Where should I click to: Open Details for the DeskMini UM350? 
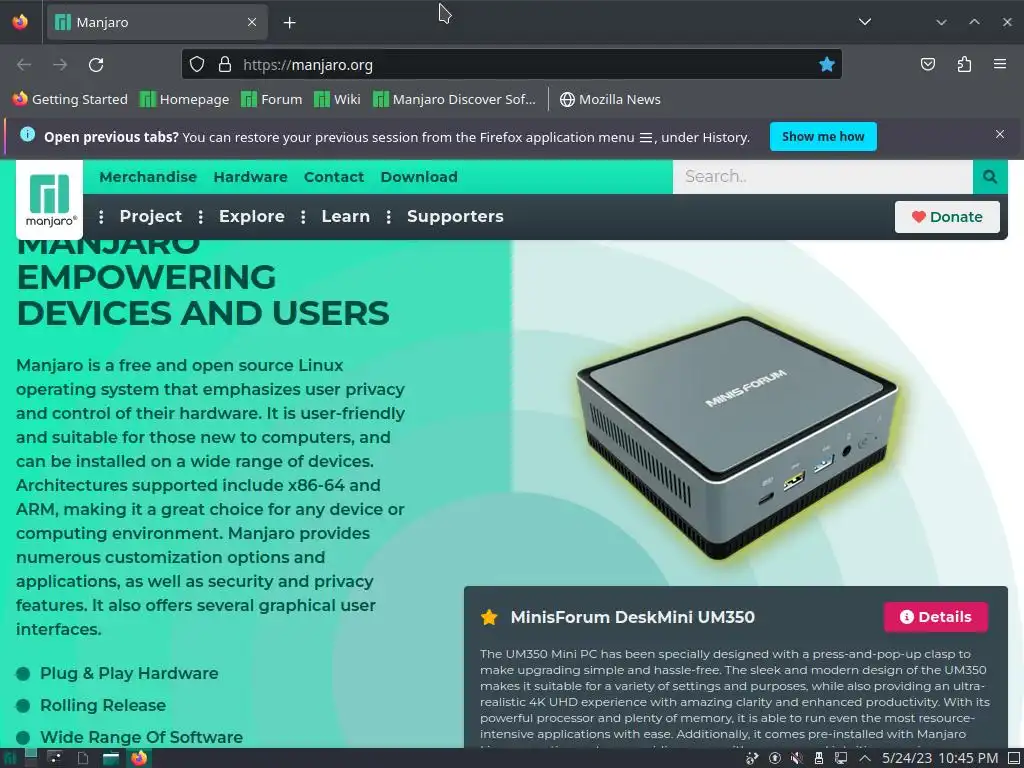point(936,617)
